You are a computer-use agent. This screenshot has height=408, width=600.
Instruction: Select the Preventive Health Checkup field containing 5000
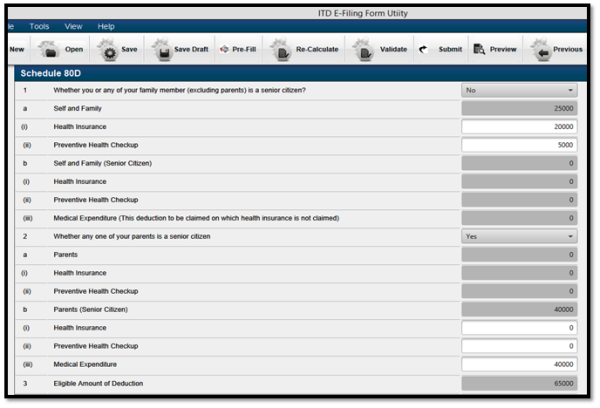click(519, 145)
